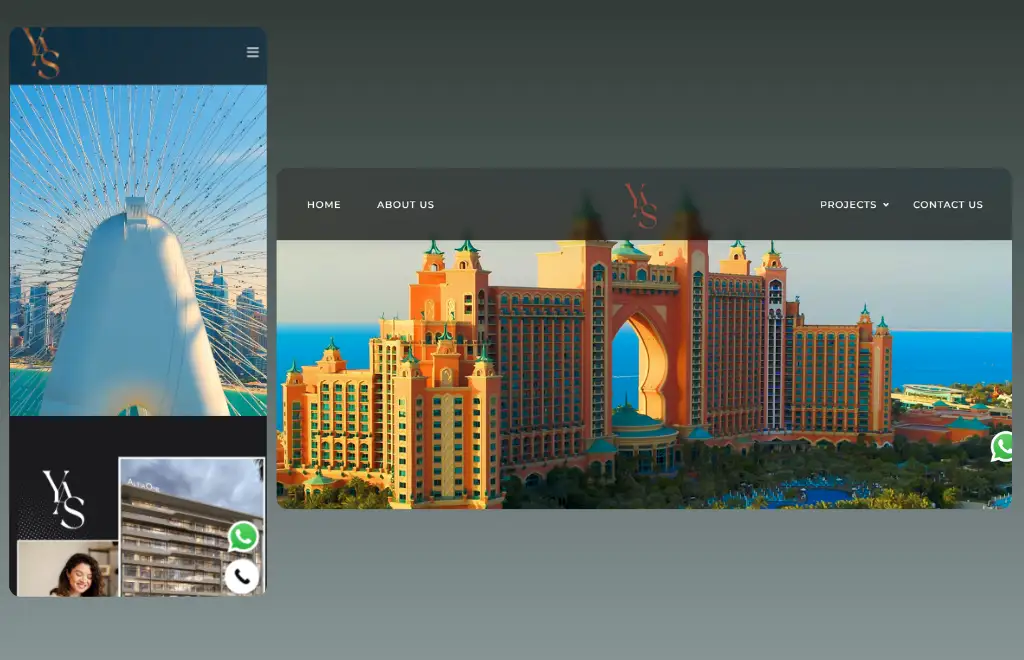Go to the Home menu item
The image size is (1024, 660).
click(323, 205)
